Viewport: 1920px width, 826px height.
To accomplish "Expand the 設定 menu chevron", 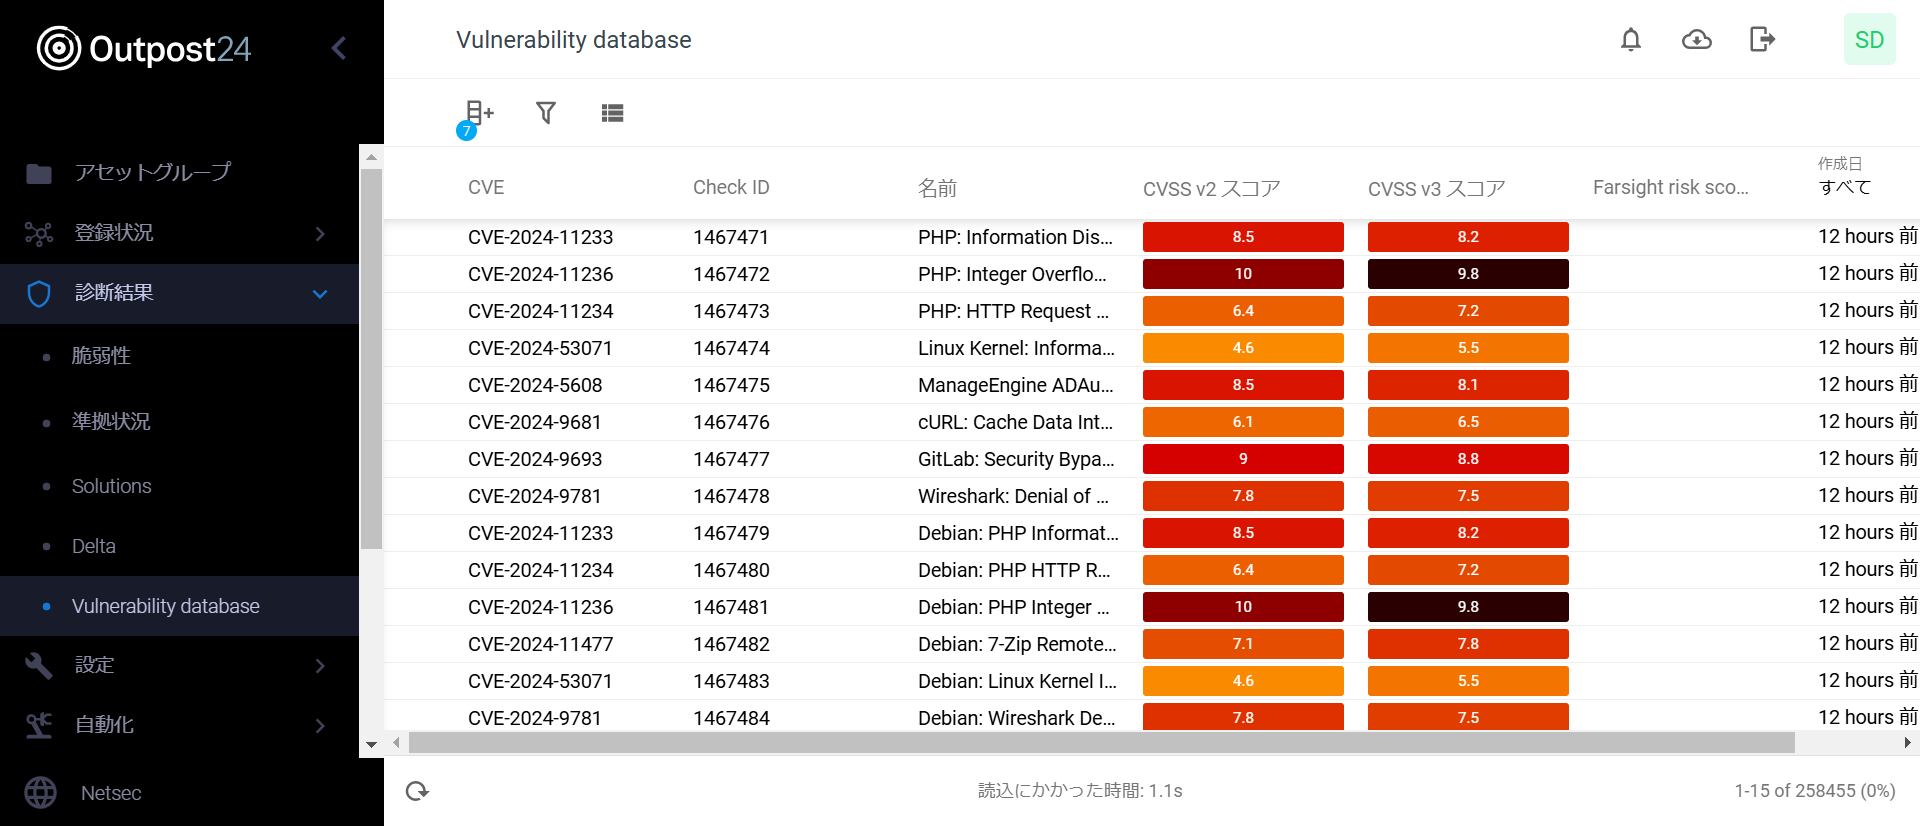I will point(320,666).
